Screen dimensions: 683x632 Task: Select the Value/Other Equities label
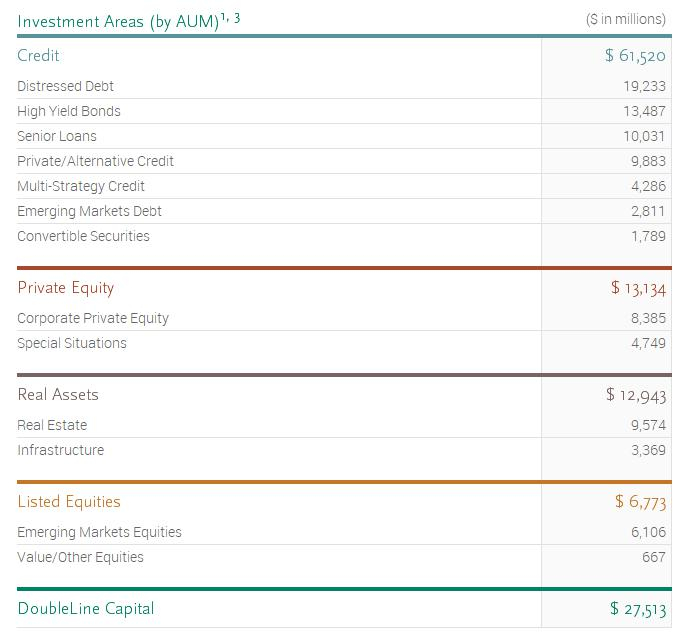click(80, 557)
